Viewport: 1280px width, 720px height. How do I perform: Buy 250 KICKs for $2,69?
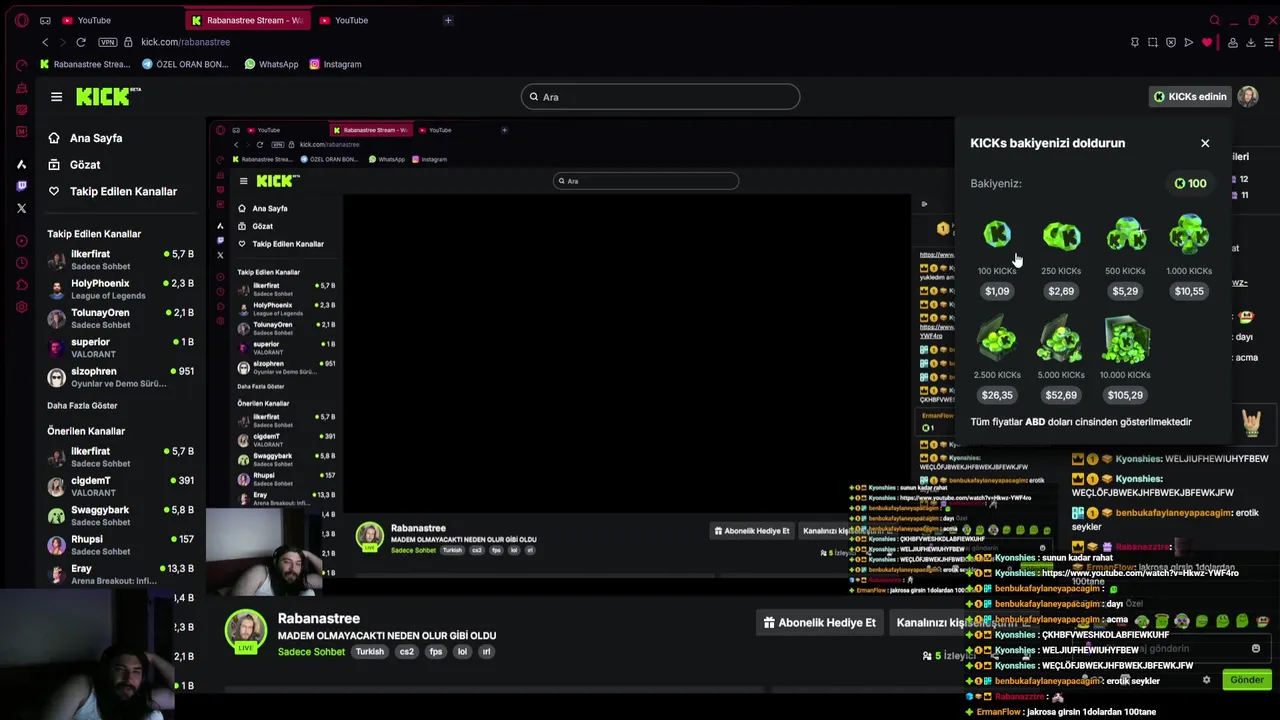click(x=1061, y=291)
